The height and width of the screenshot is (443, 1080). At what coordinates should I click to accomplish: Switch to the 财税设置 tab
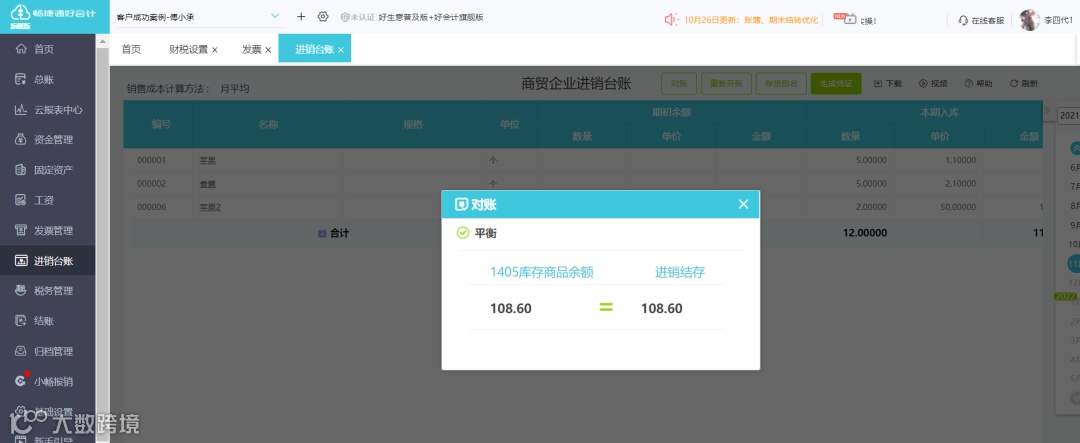click(x=188, y=50)
